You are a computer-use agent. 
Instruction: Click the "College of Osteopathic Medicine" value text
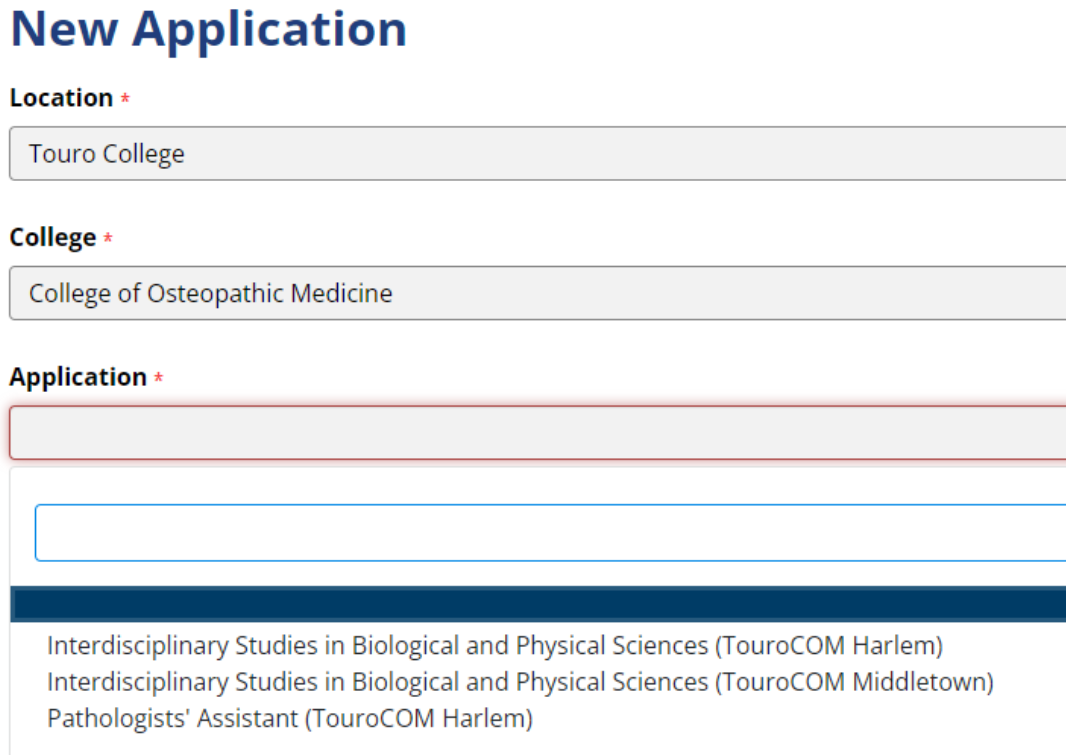[210, 293]
